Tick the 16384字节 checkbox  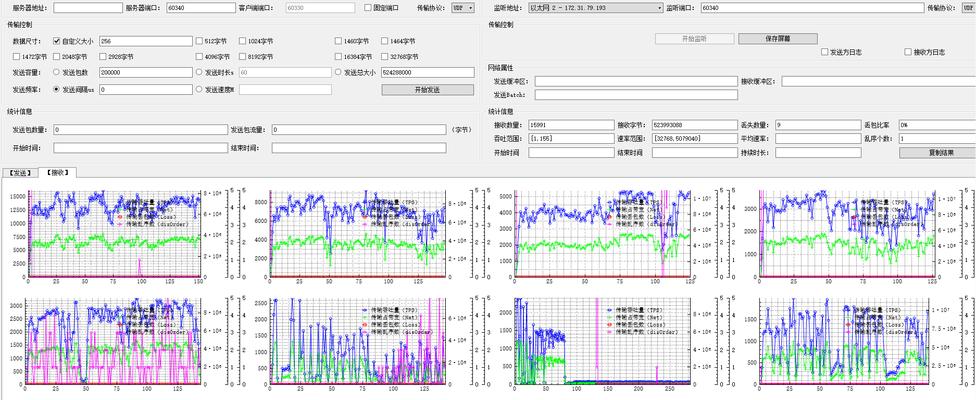pyautogui.click(x=338, y=57)
